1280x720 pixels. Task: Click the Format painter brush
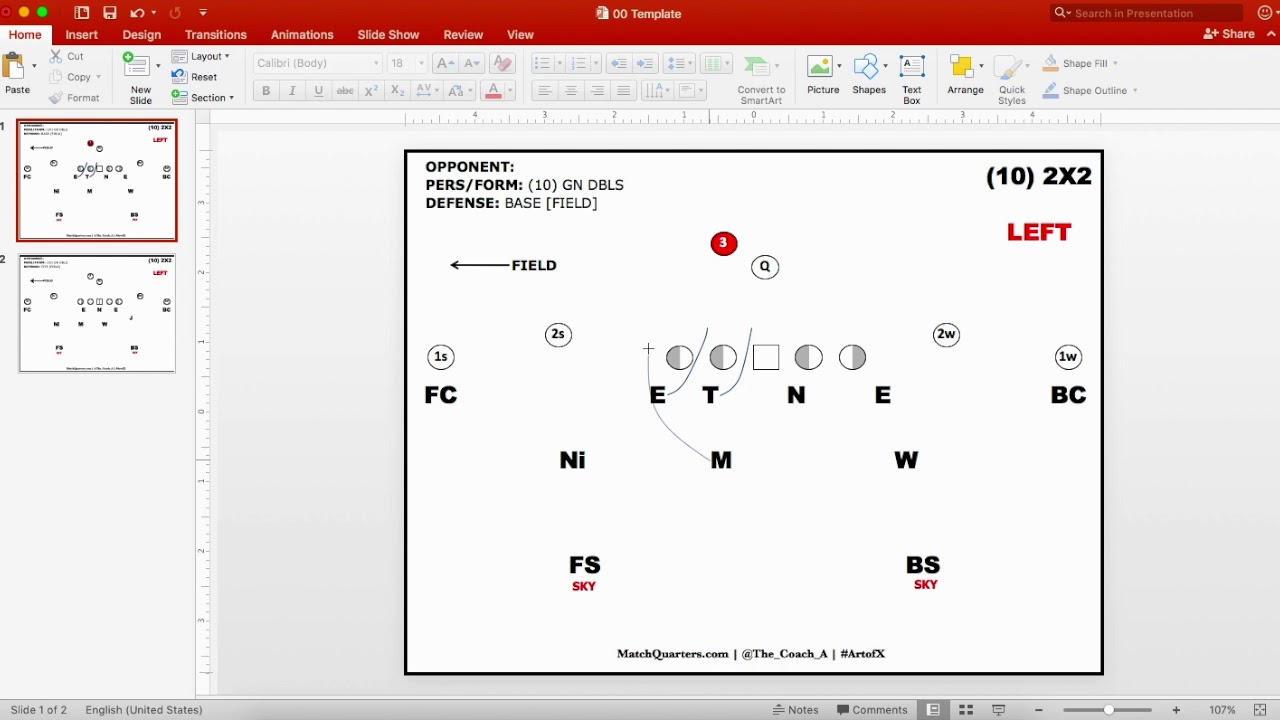(75, 98)
